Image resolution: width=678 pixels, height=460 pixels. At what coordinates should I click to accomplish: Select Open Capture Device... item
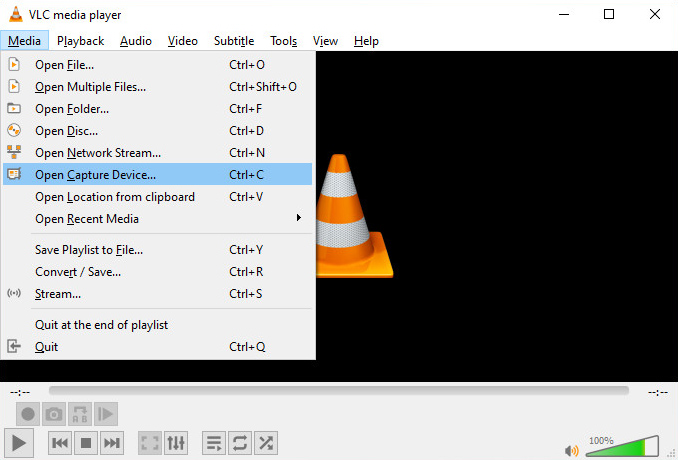157,175
